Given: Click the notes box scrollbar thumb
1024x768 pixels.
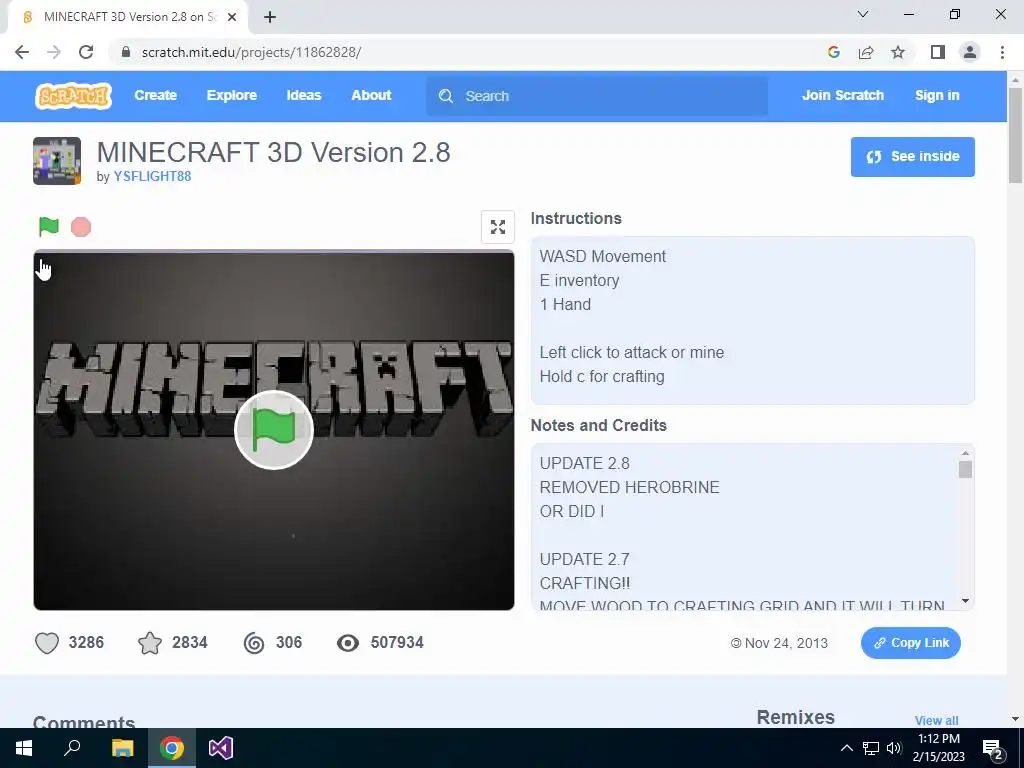Looking at the screenshot, I should coord(965,469).
